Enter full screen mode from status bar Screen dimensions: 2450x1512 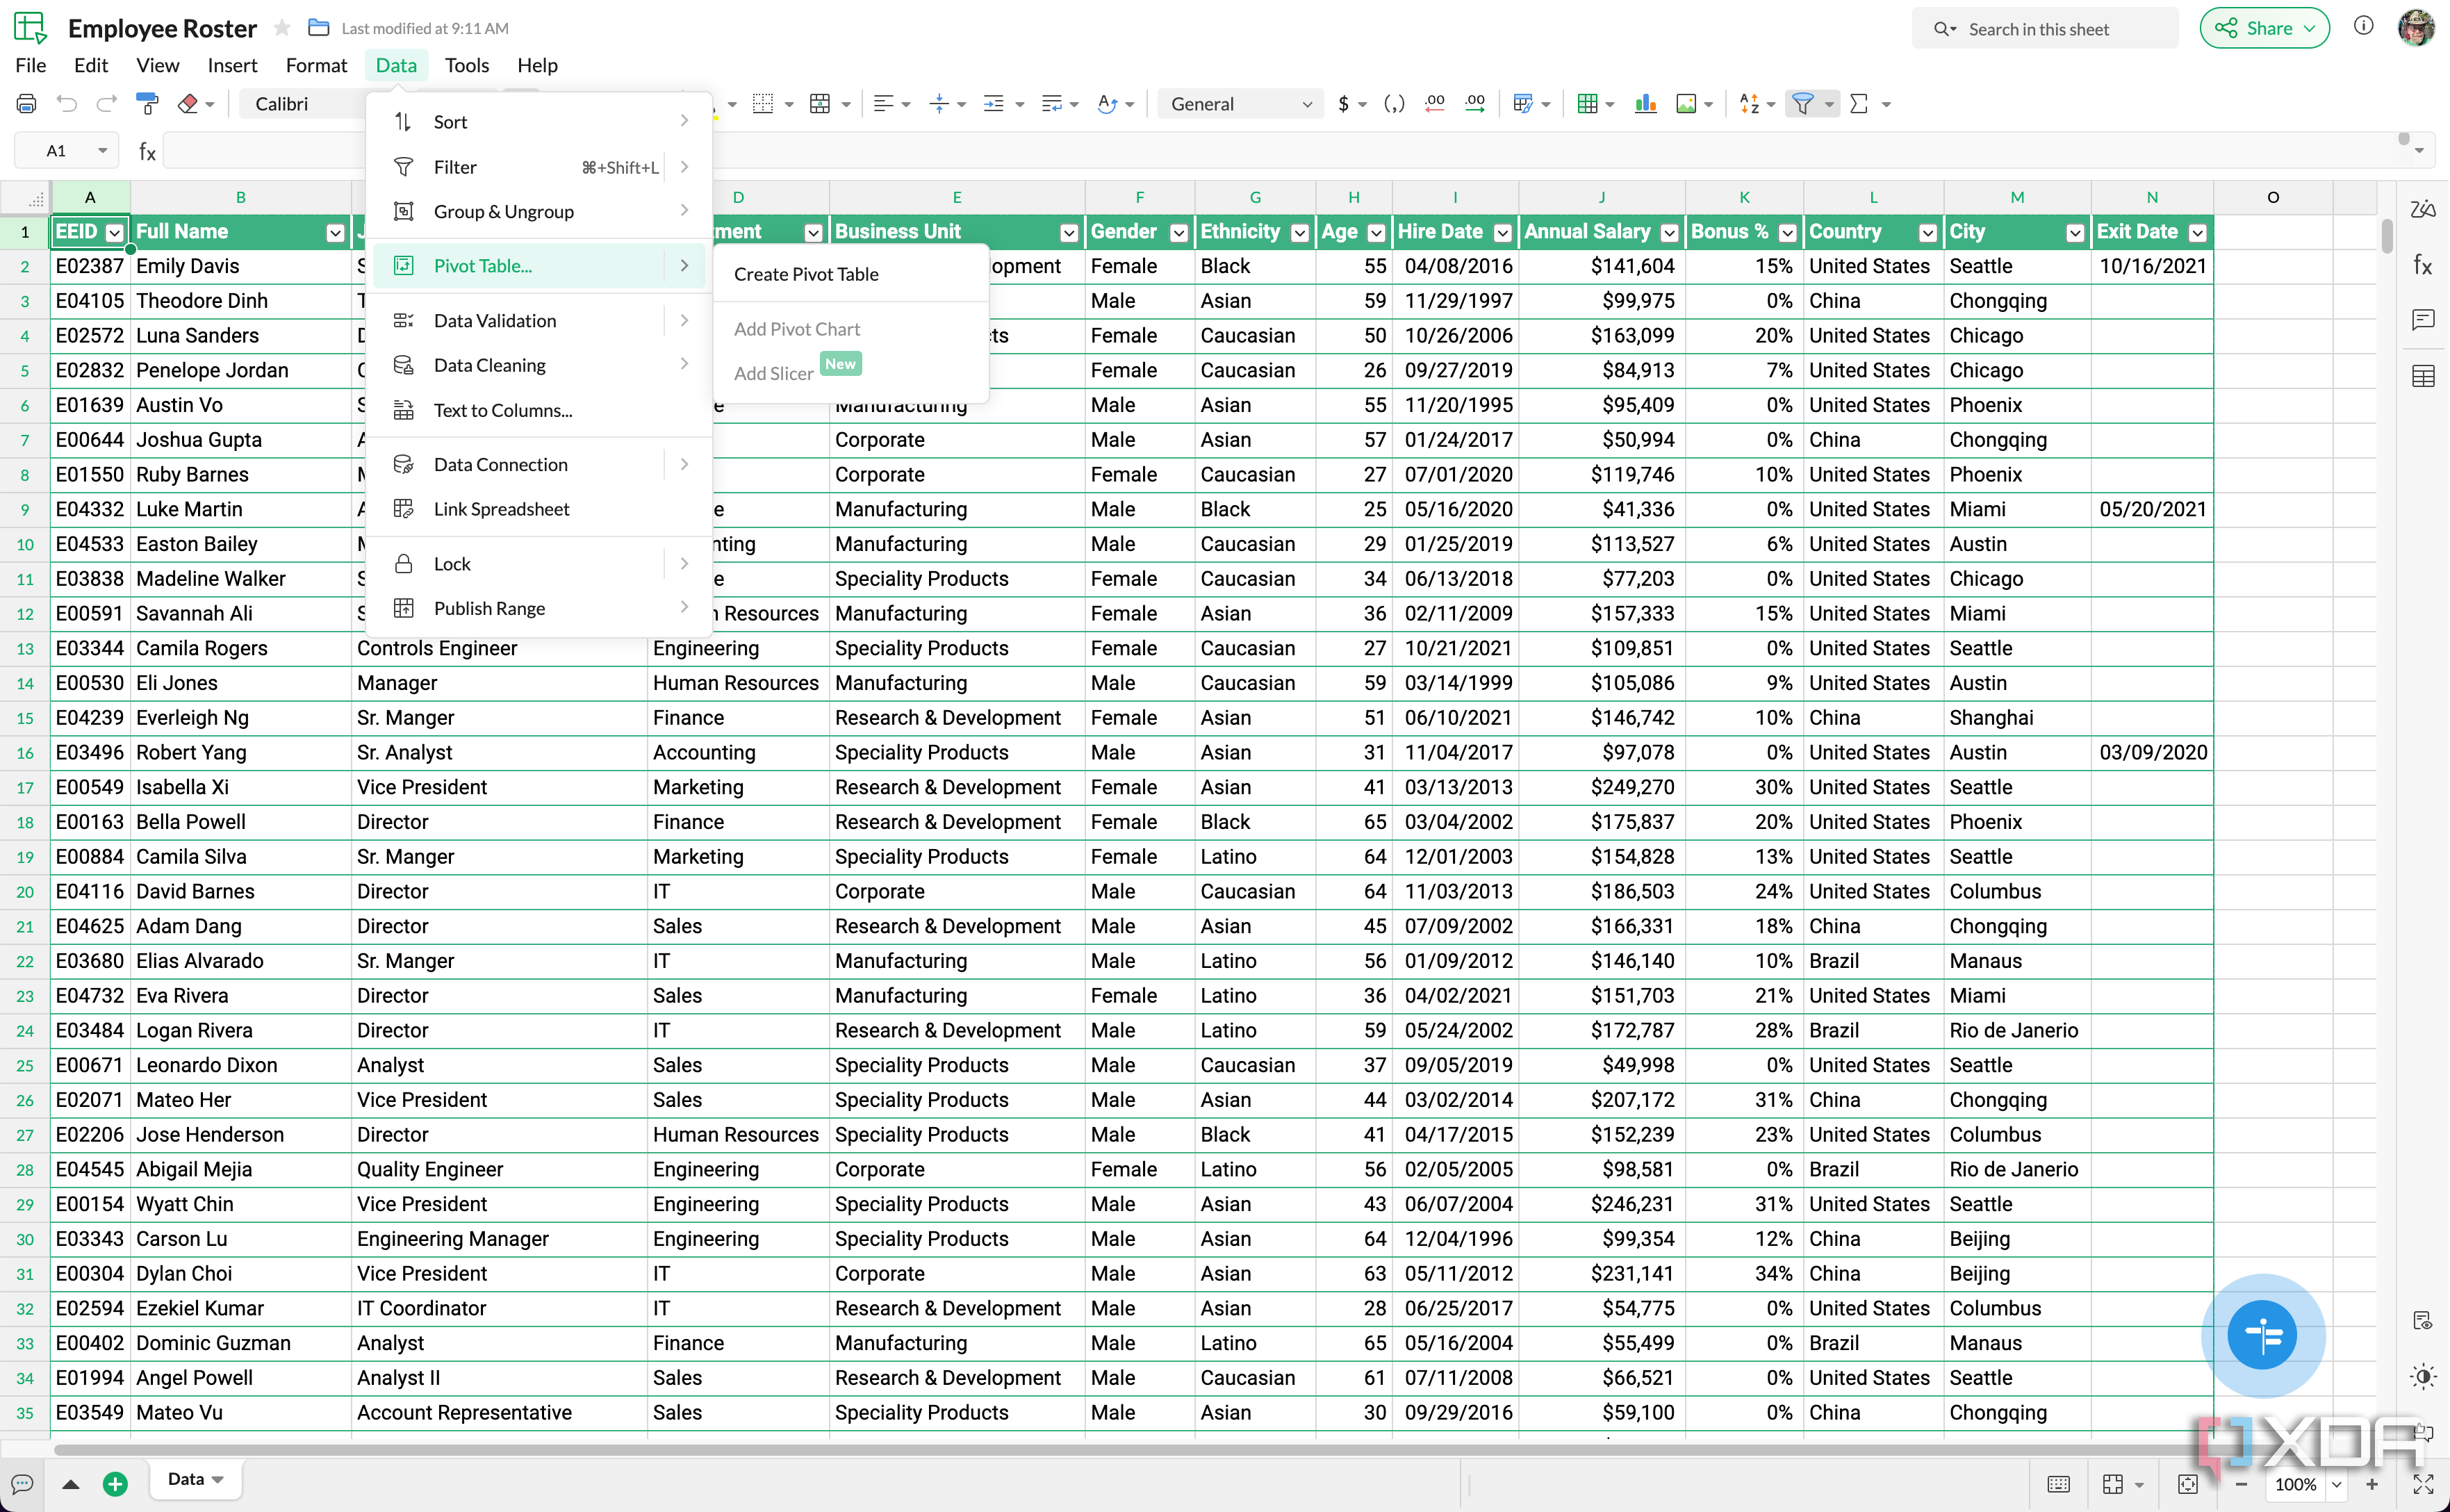2423,1484
